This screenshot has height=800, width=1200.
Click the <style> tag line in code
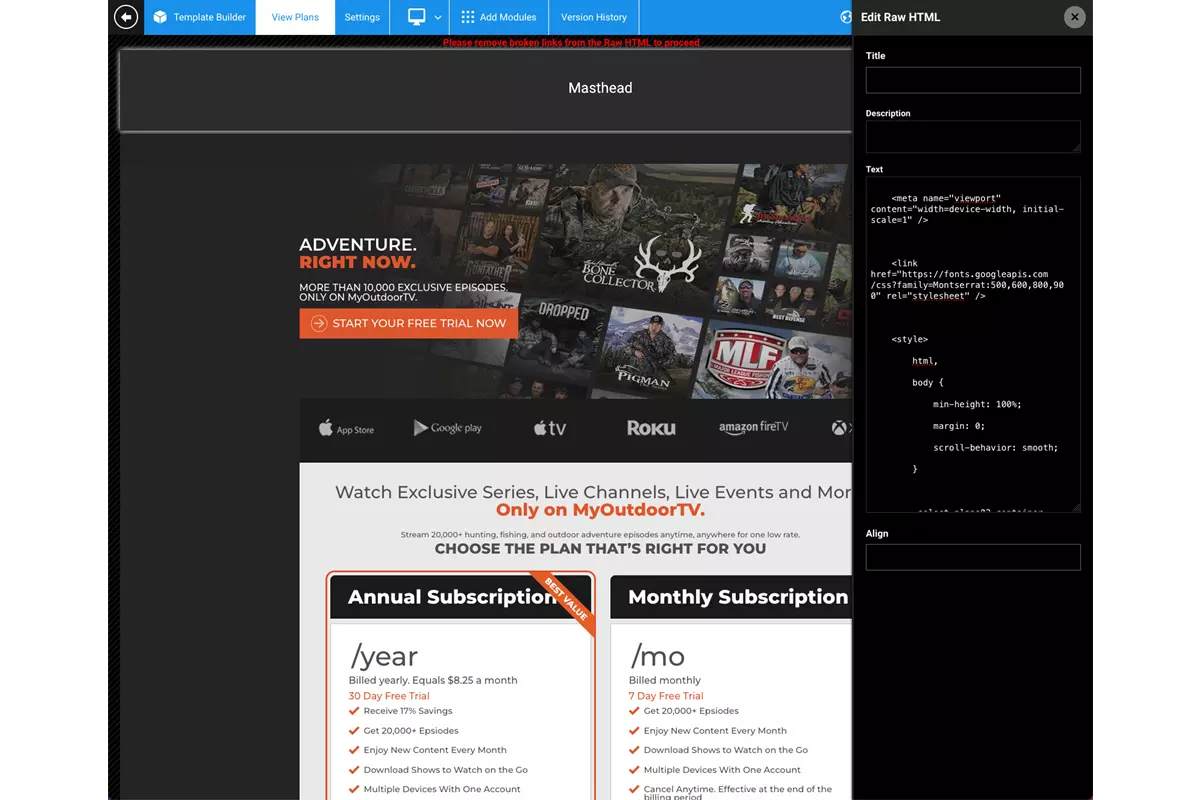click(910, 339)
